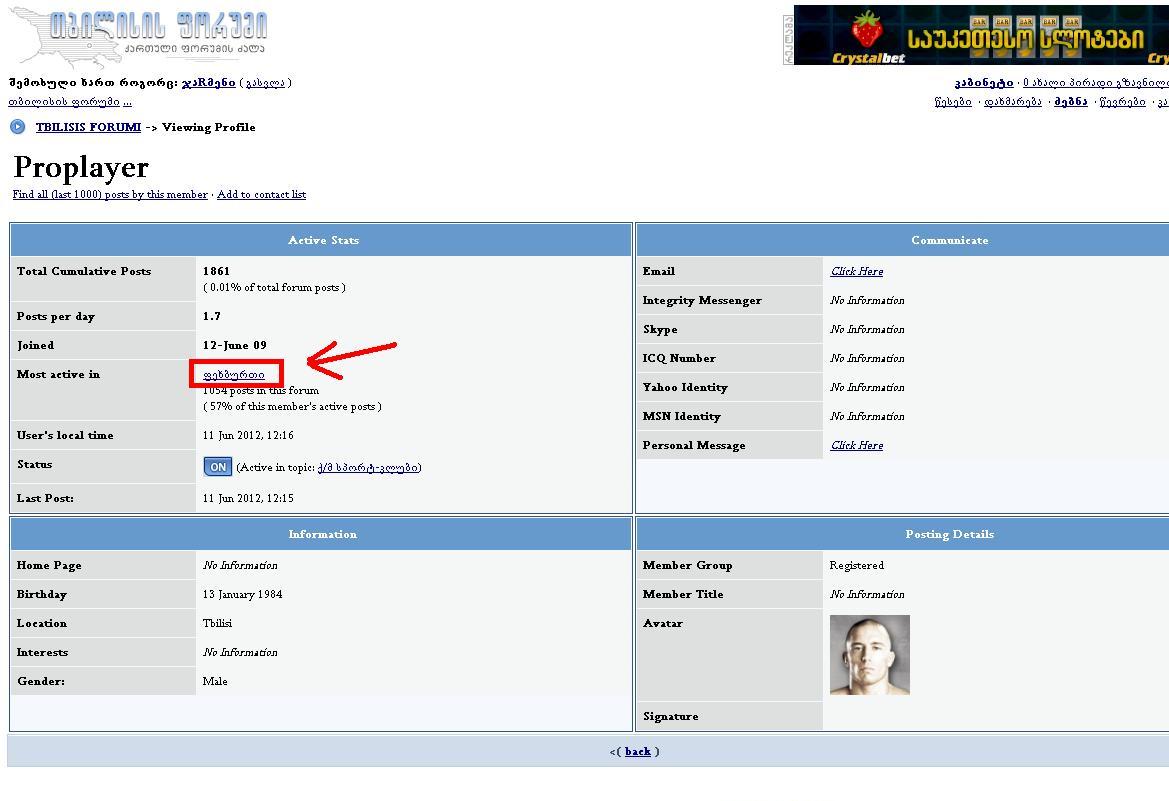1169x801 pixels.
Task: Click 57% of member's active posts text
Action: coord(292,406)
